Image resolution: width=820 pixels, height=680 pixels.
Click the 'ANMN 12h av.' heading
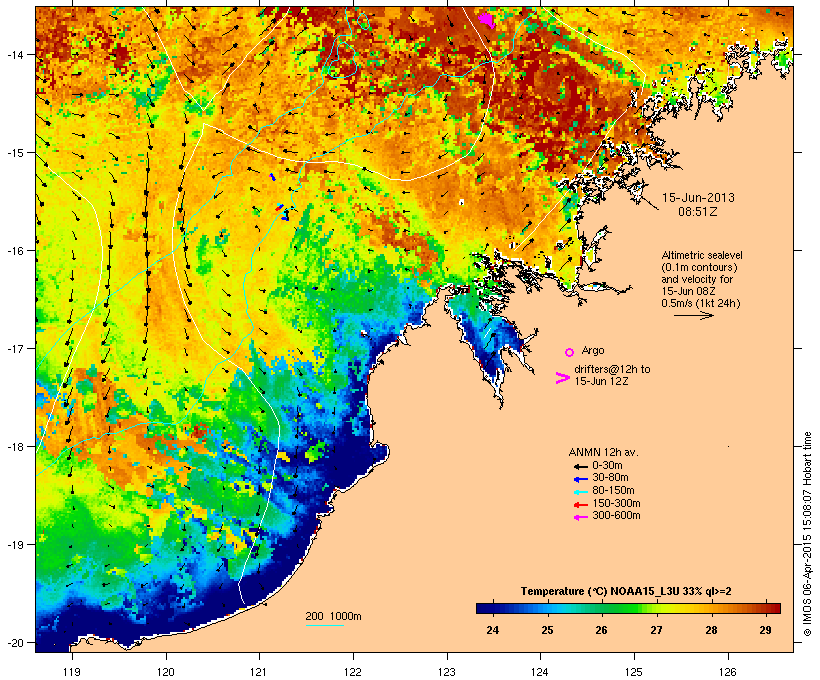click(x=603, y=452)
